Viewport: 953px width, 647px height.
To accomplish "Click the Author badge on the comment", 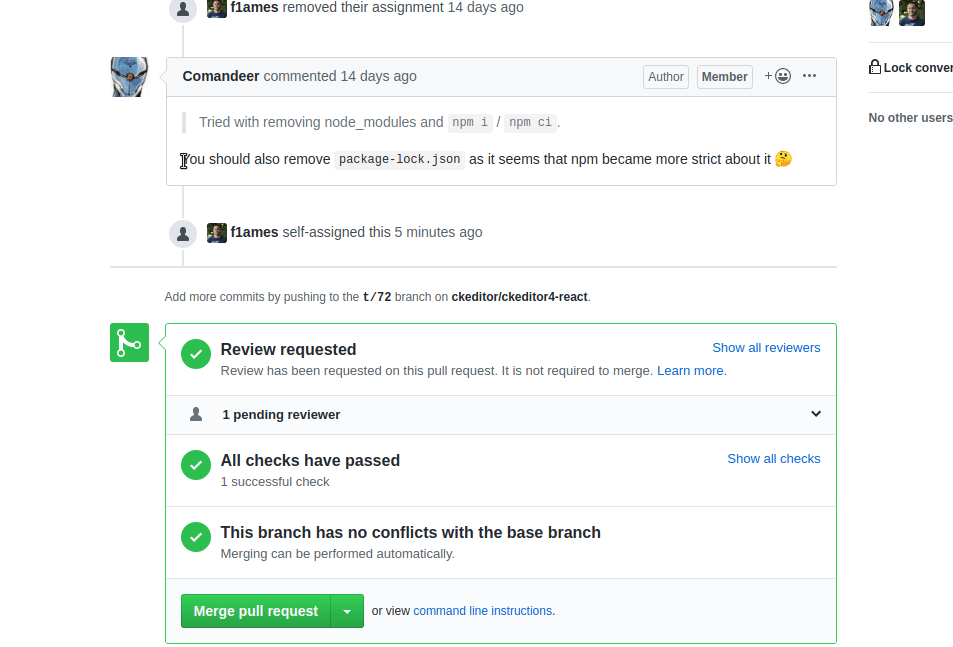I will (665, 76).
